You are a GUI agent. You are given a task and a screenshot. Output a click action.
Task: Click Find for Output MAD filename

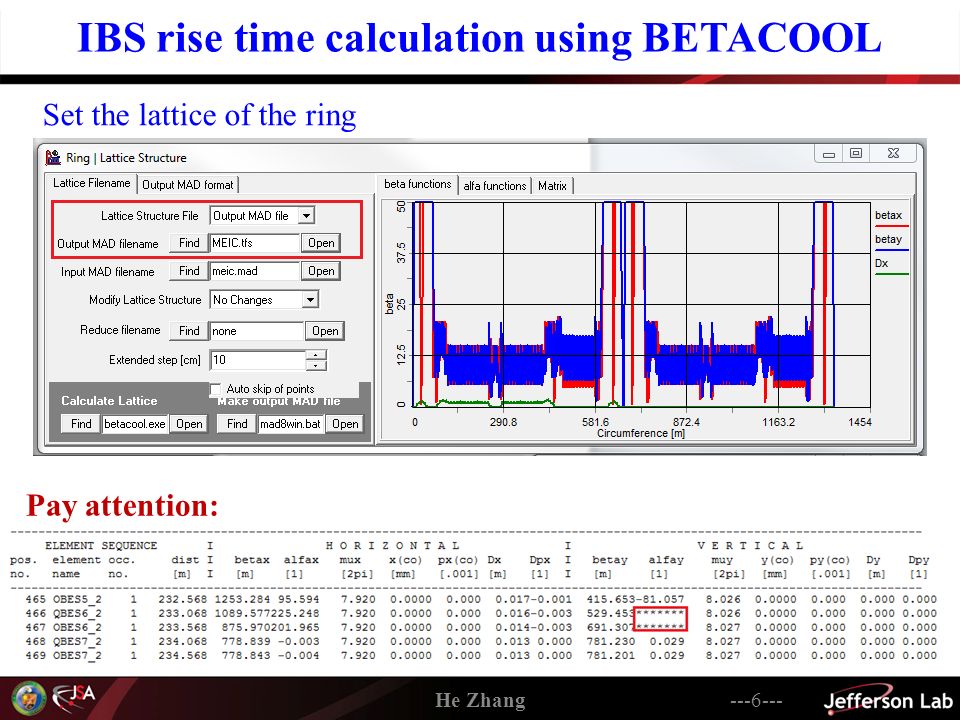[x=189, y=243]
